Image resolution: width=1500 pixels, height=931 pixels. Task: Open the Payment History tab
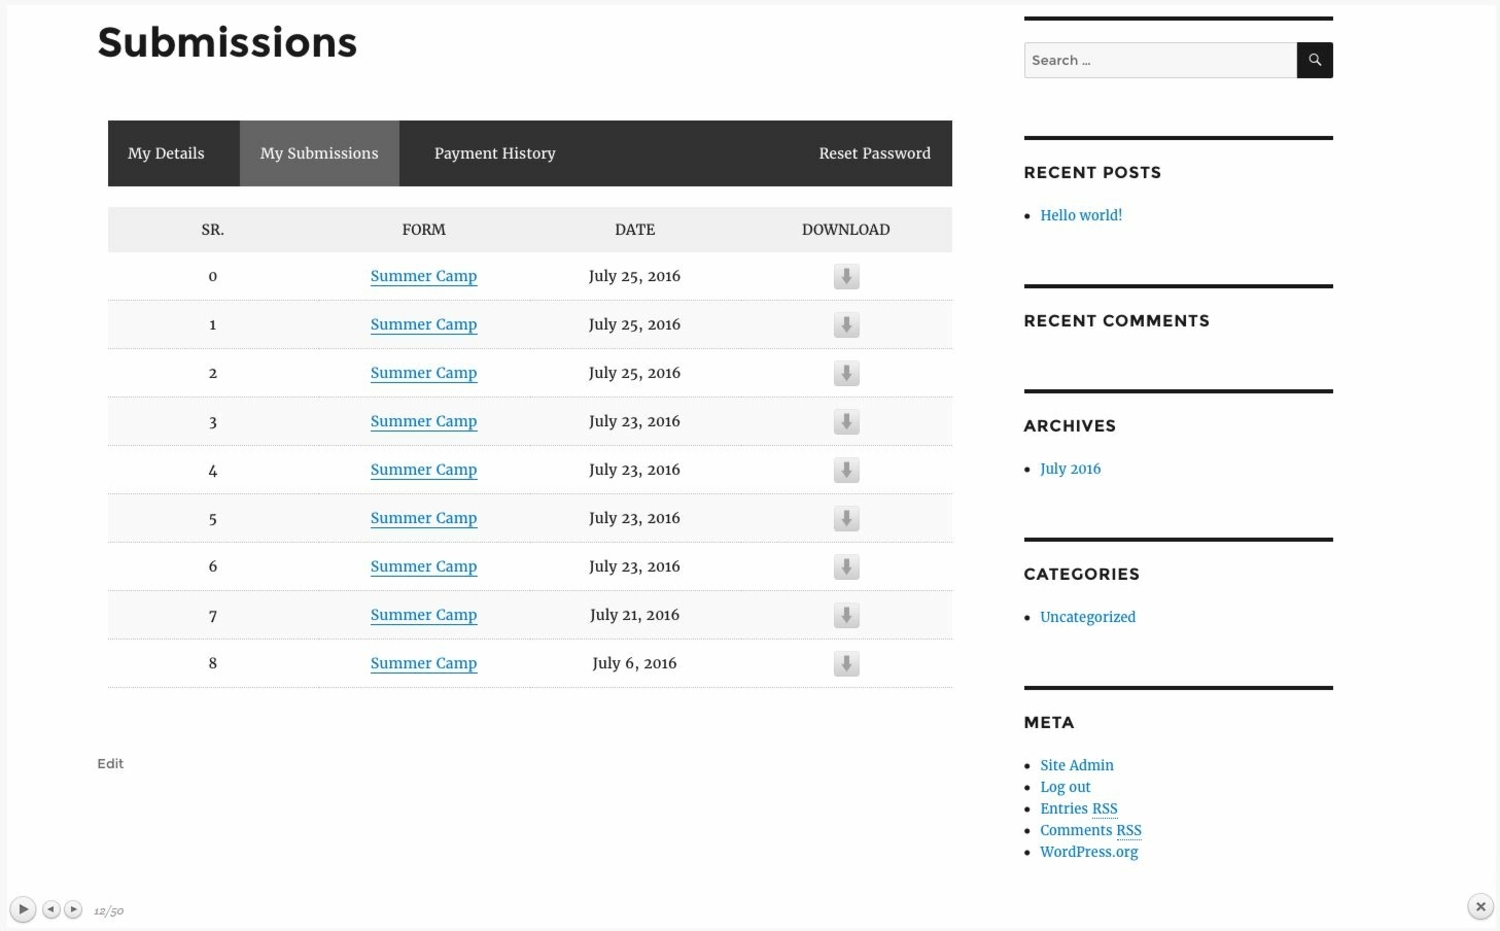pyautogui.click(x=494, y=153)
